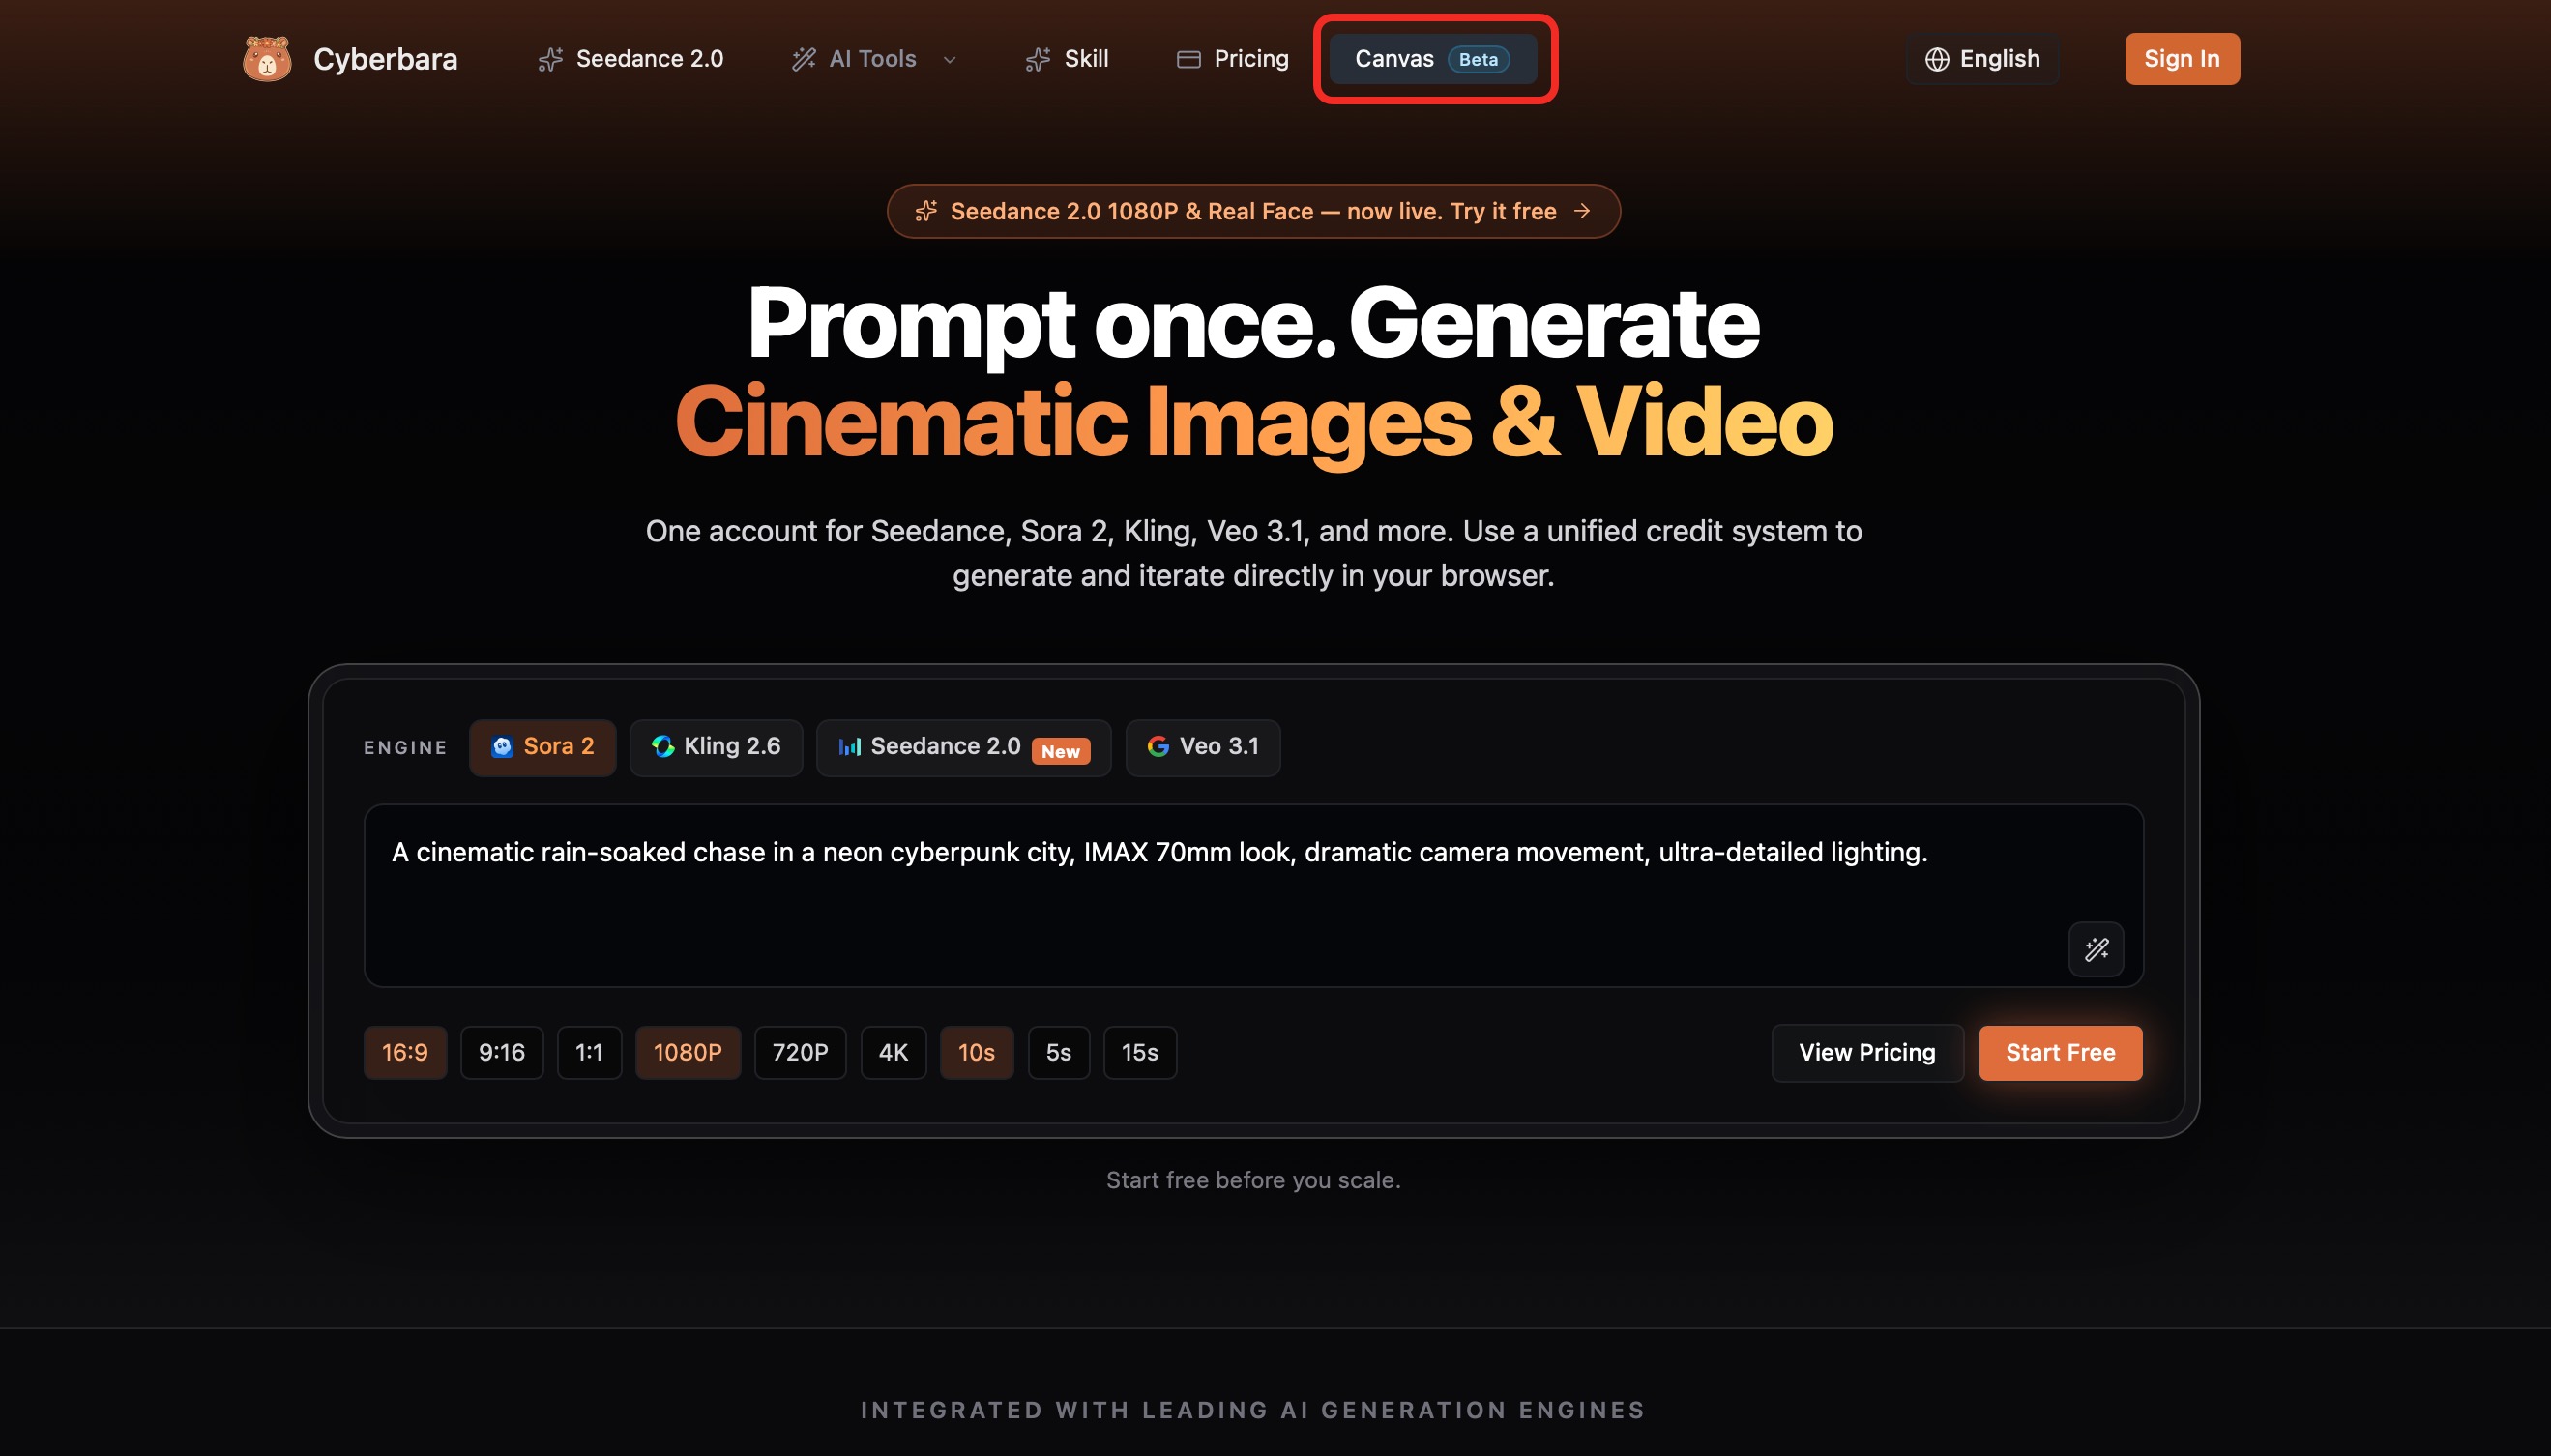
Task: Click the Sora 2 engine logo icon
Action: 502,747
